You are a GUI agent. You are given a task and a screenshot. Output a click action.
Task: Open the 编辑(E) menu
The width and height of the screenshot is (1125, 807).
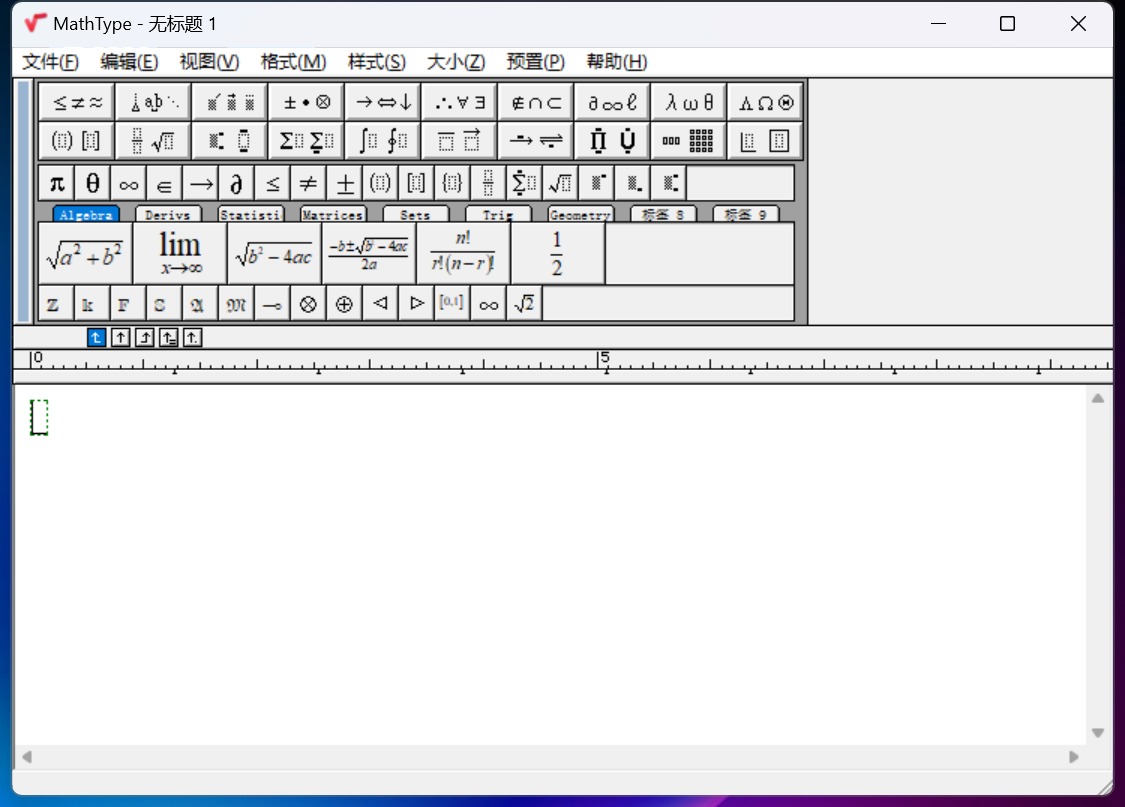click(x=129, y=62)
